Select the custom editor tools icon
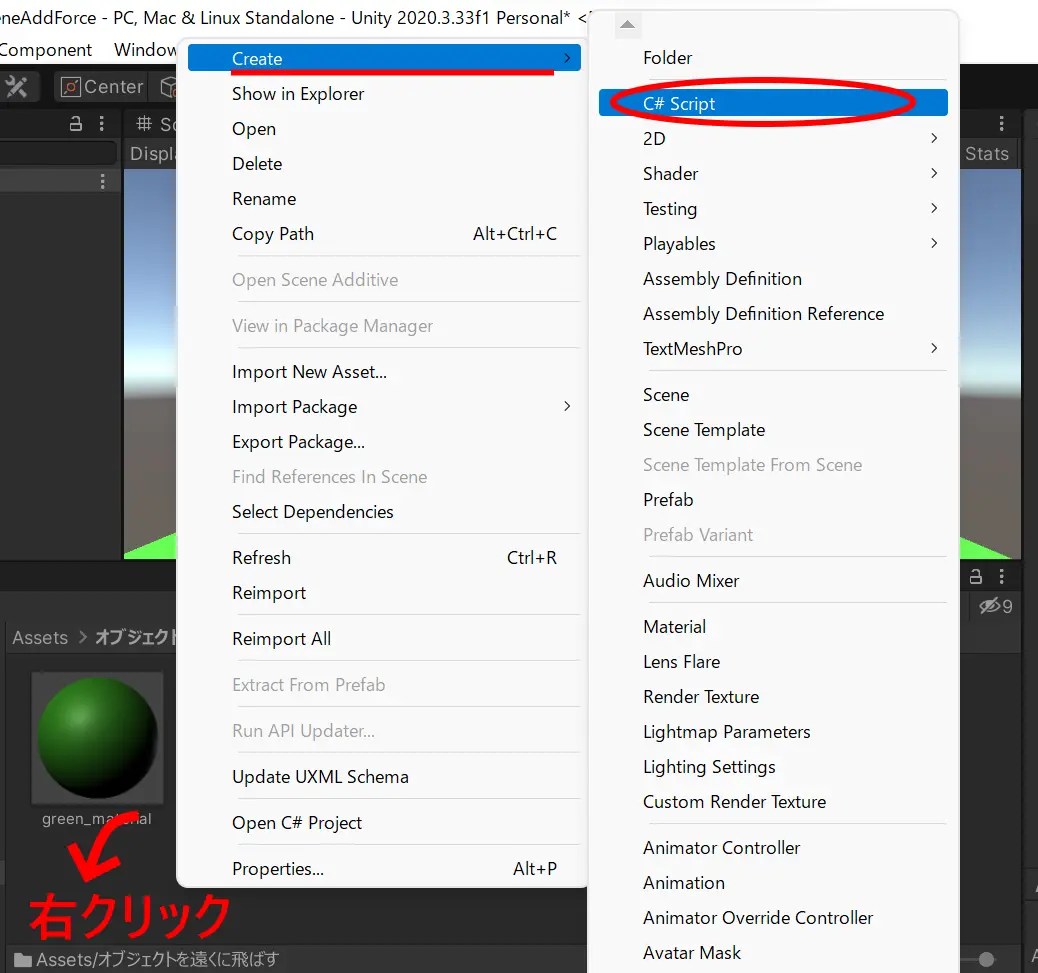 (x=17, y=87)
